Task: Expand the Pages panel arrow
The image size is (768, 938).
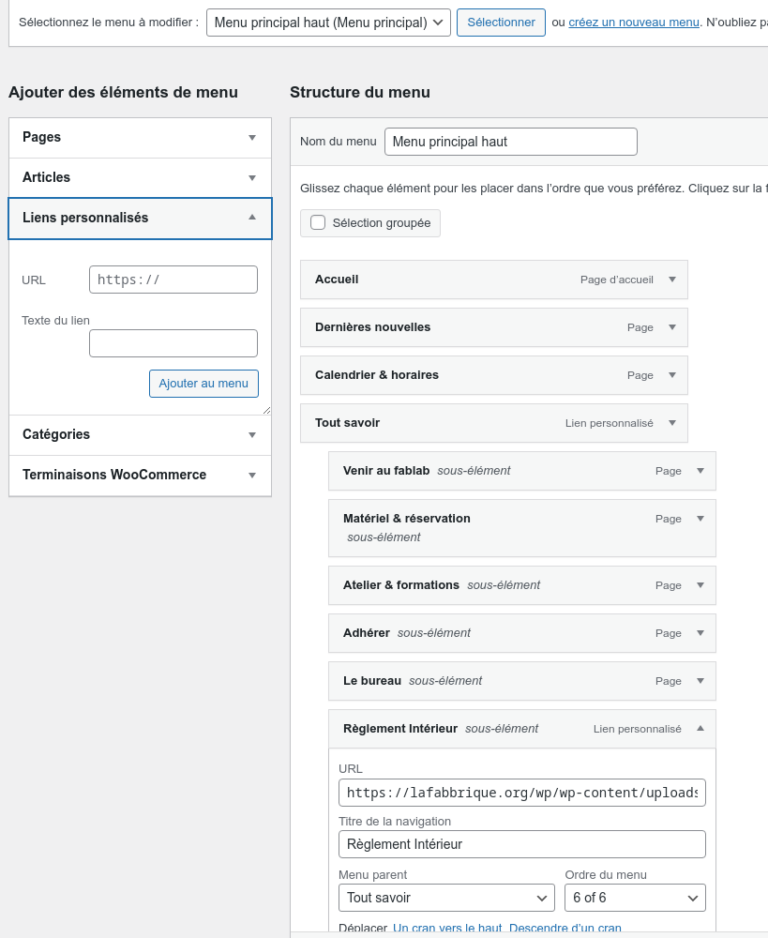Action: click(x=252, y=138)
